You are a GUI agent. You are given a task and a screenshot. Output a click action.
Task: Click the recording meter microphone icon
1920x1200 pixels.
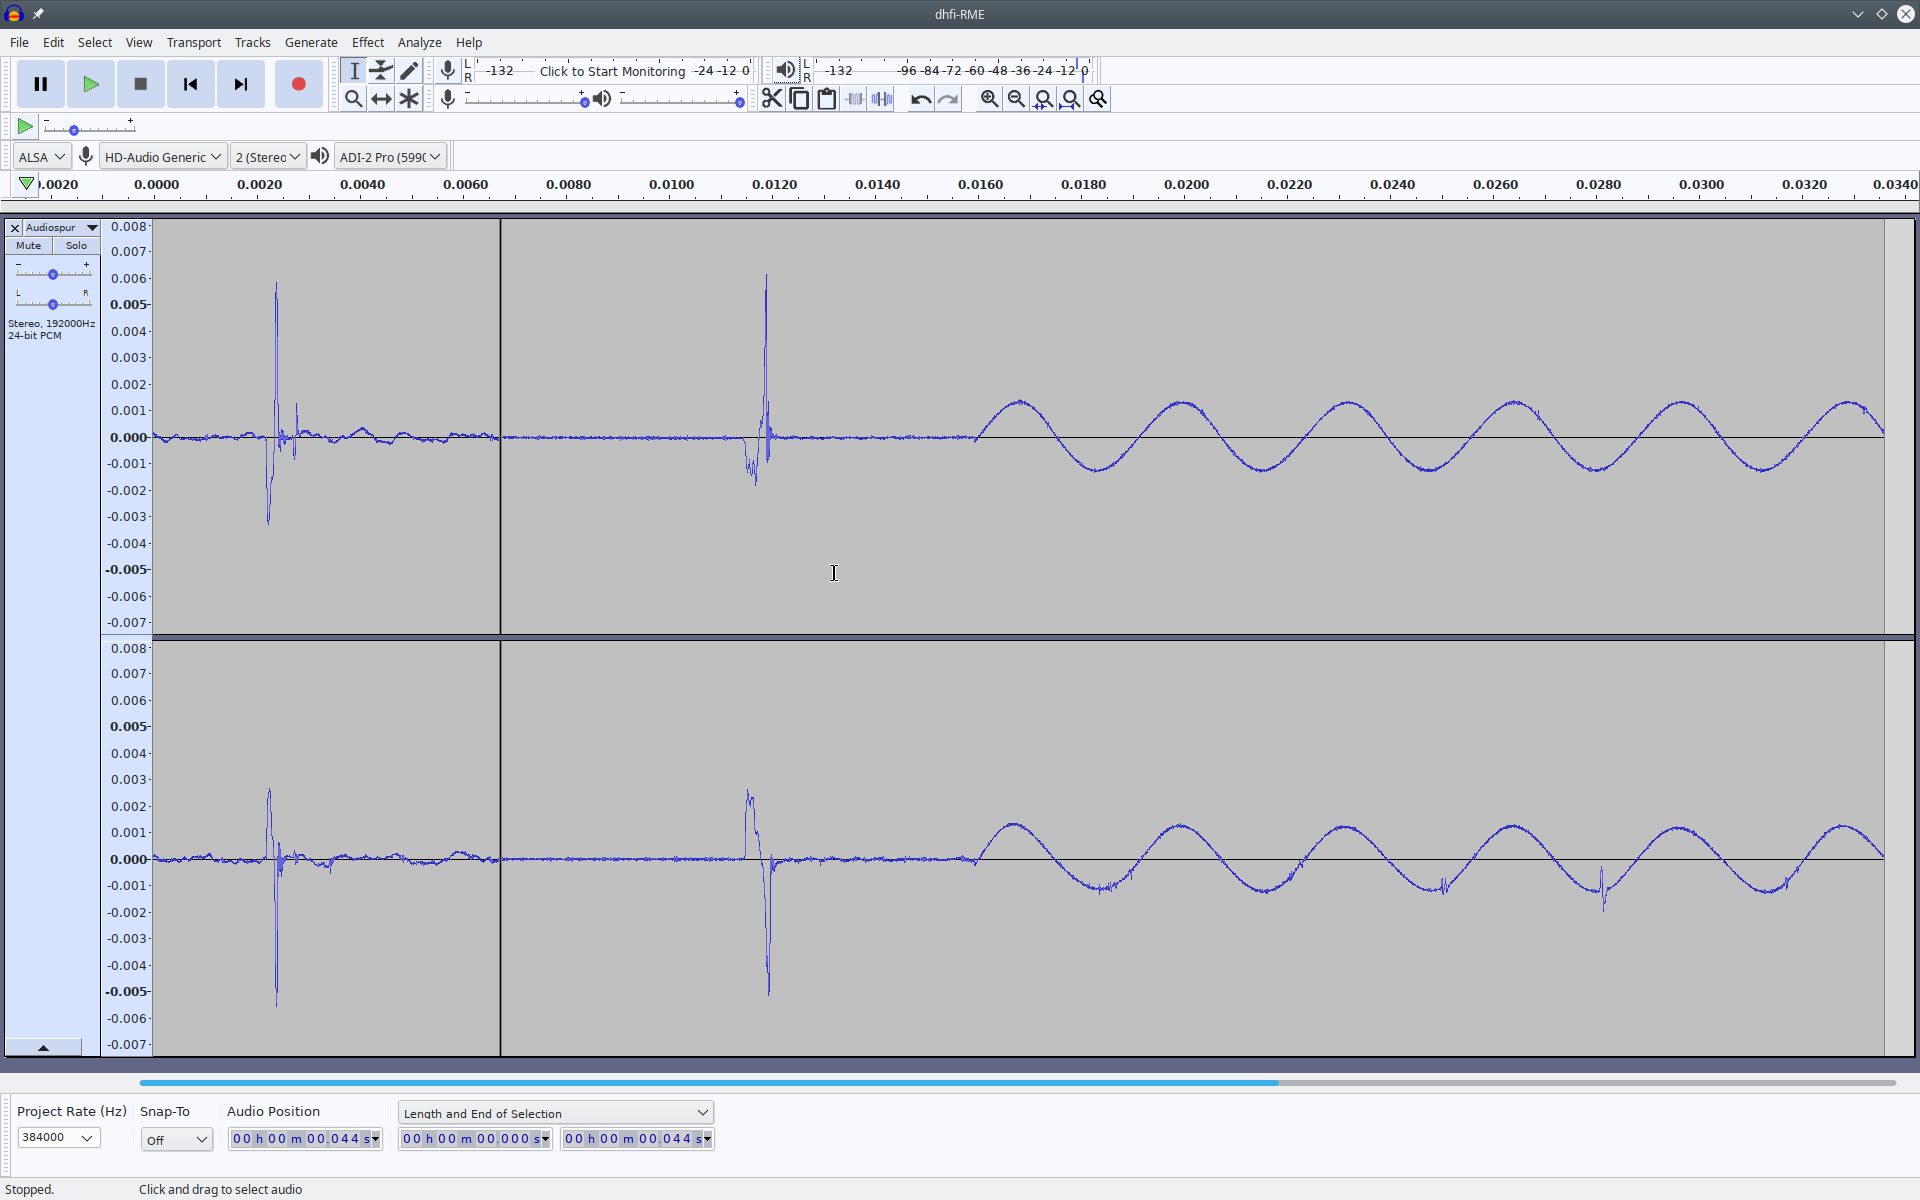tap(447, 70)
